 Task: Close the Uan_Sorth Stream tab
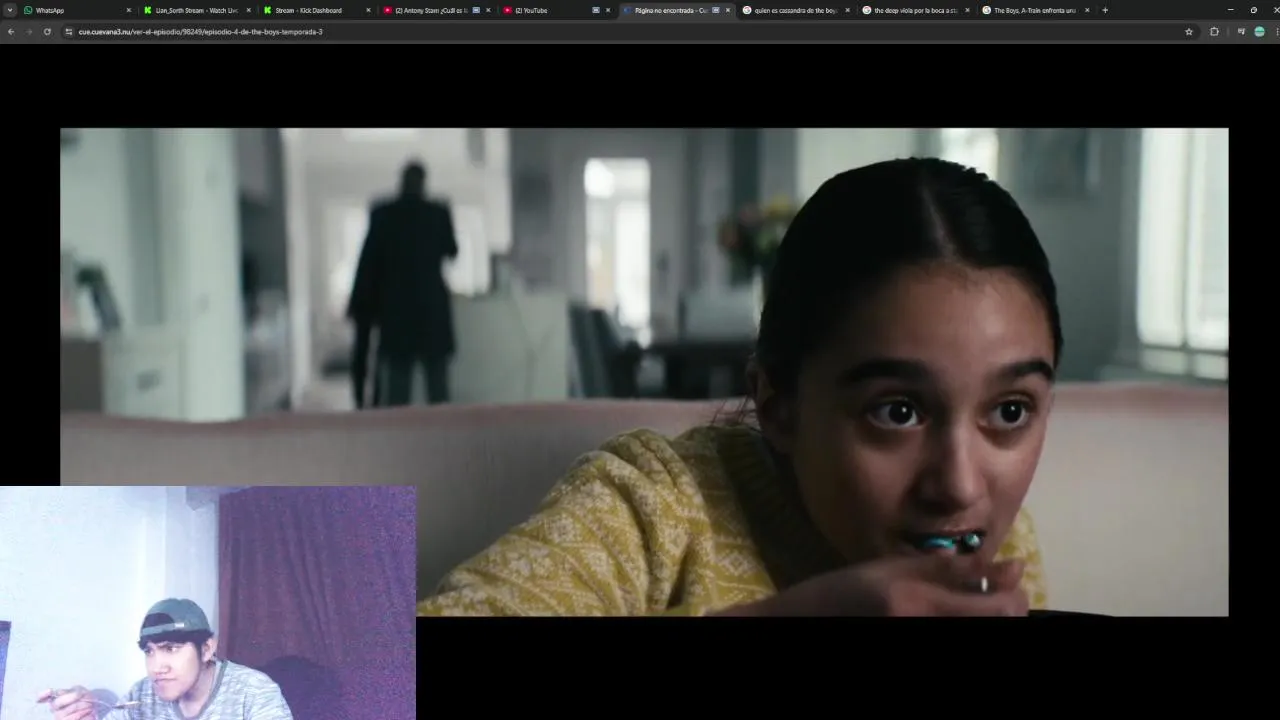coord(248,10)
